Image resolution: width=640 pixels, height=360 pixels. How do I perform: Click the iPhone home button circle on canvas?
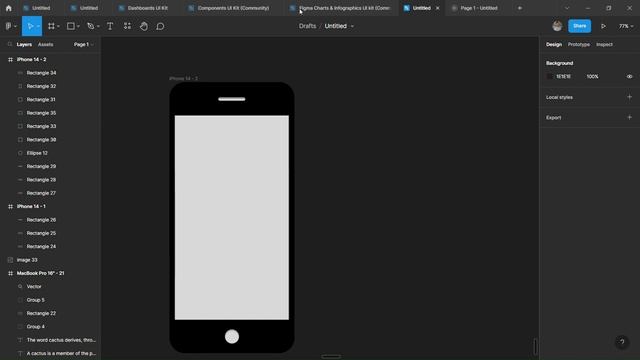[232, 336]
